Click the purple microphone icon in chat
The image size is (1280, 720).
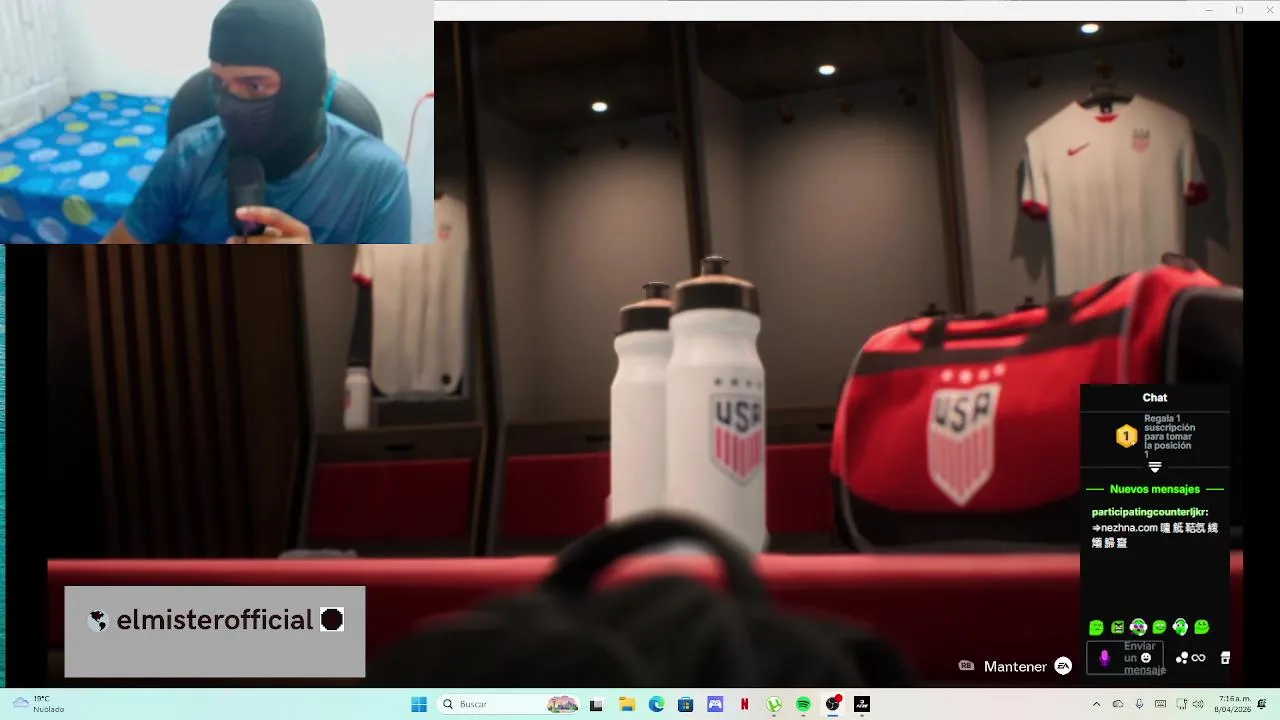pyautogui.click(x=1104, y=658)
